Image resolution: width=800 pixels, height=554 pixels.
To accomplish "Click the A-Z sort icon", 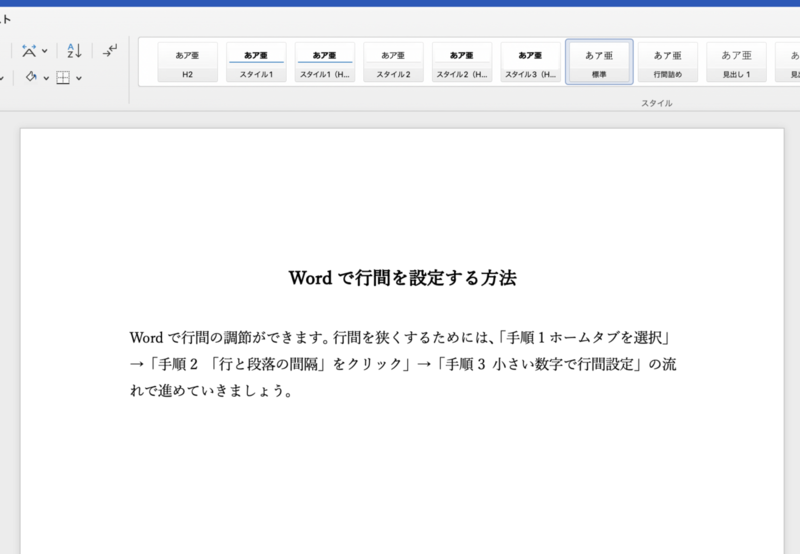I will pos(74,50).
